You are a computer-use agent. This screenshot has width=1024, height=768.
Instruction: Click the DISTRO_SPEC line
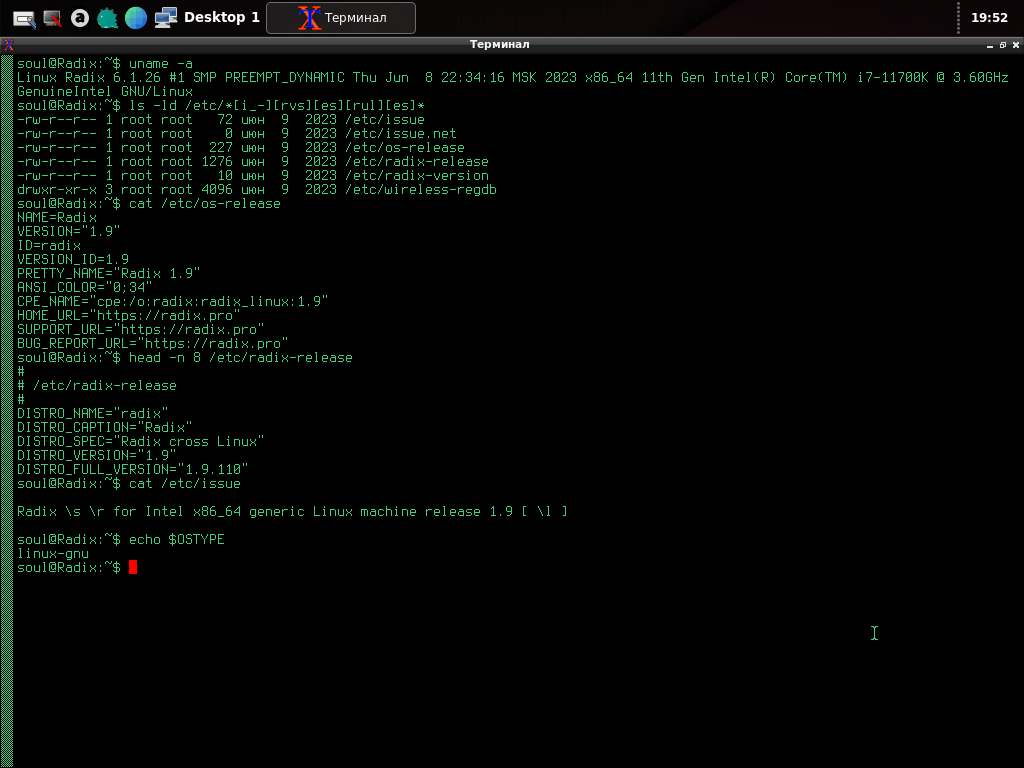[x=140, y=441]
